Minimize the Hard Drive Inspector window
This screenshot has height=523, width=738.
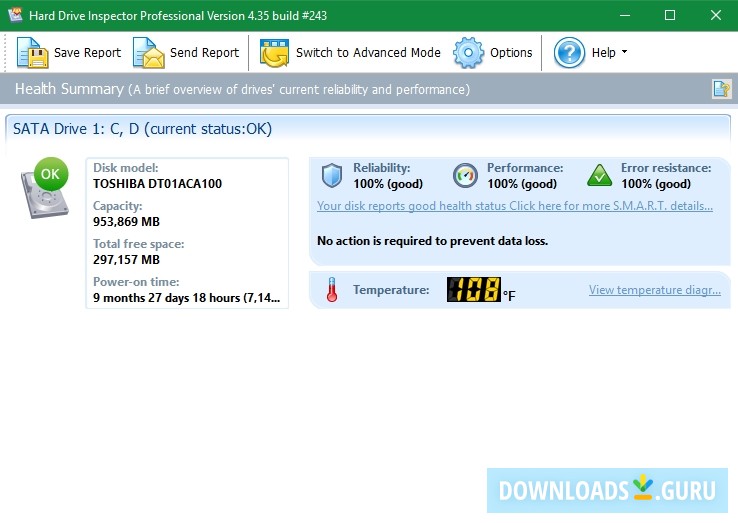(x=625, y=15)
